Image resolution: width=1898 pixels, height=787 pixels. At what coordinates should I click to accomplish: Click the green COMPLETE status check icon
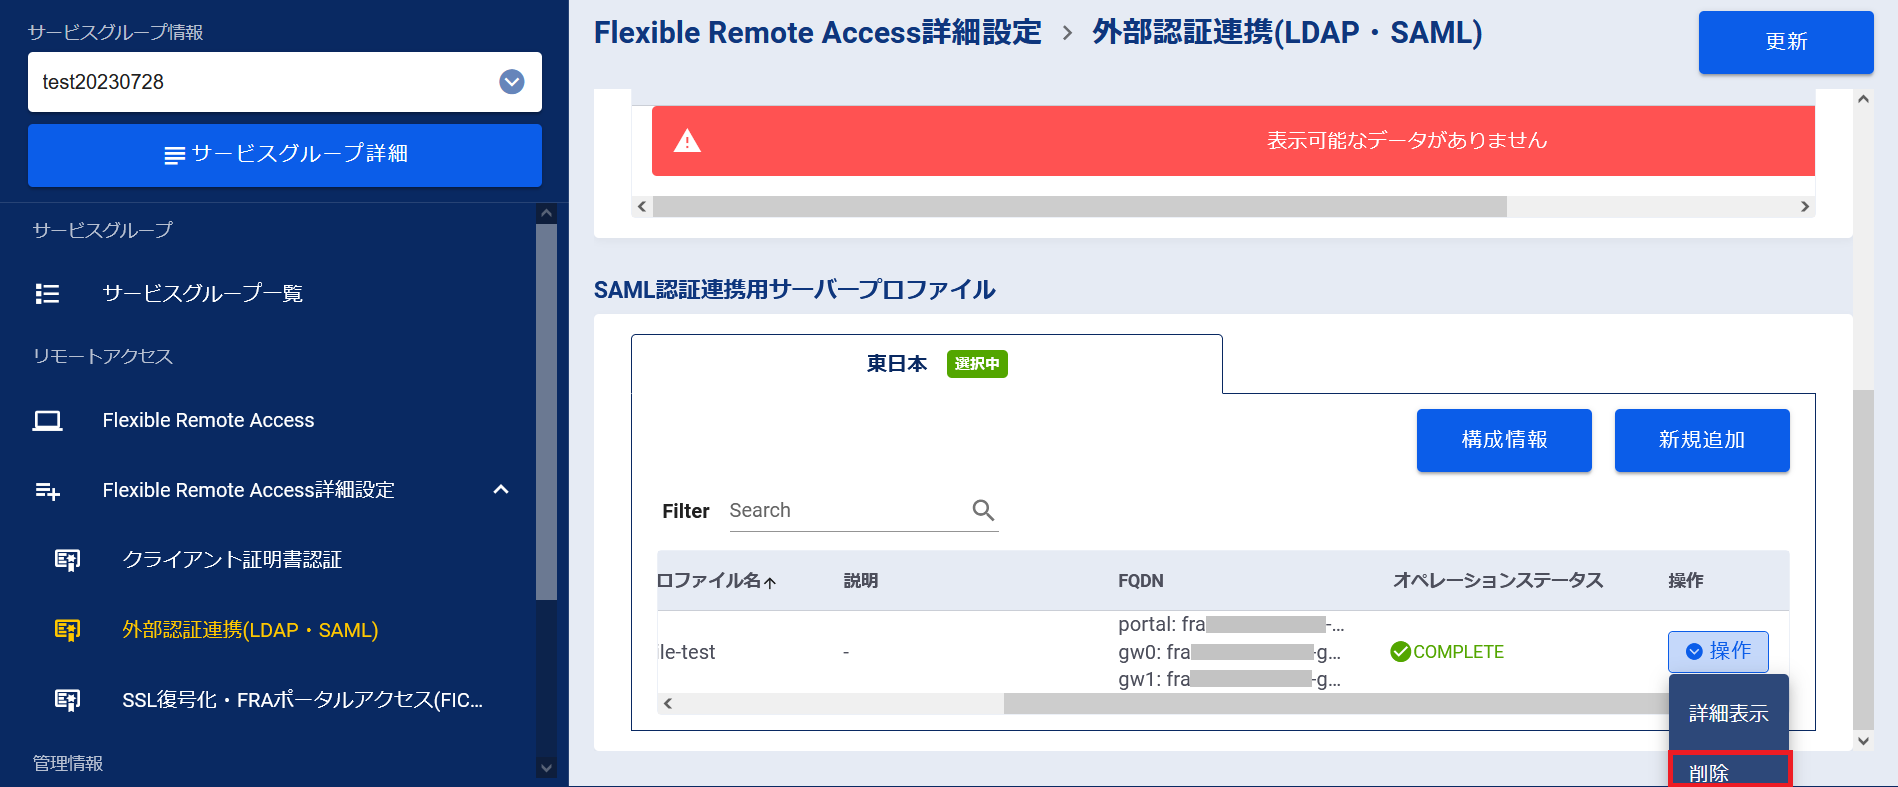point(1400,652)
